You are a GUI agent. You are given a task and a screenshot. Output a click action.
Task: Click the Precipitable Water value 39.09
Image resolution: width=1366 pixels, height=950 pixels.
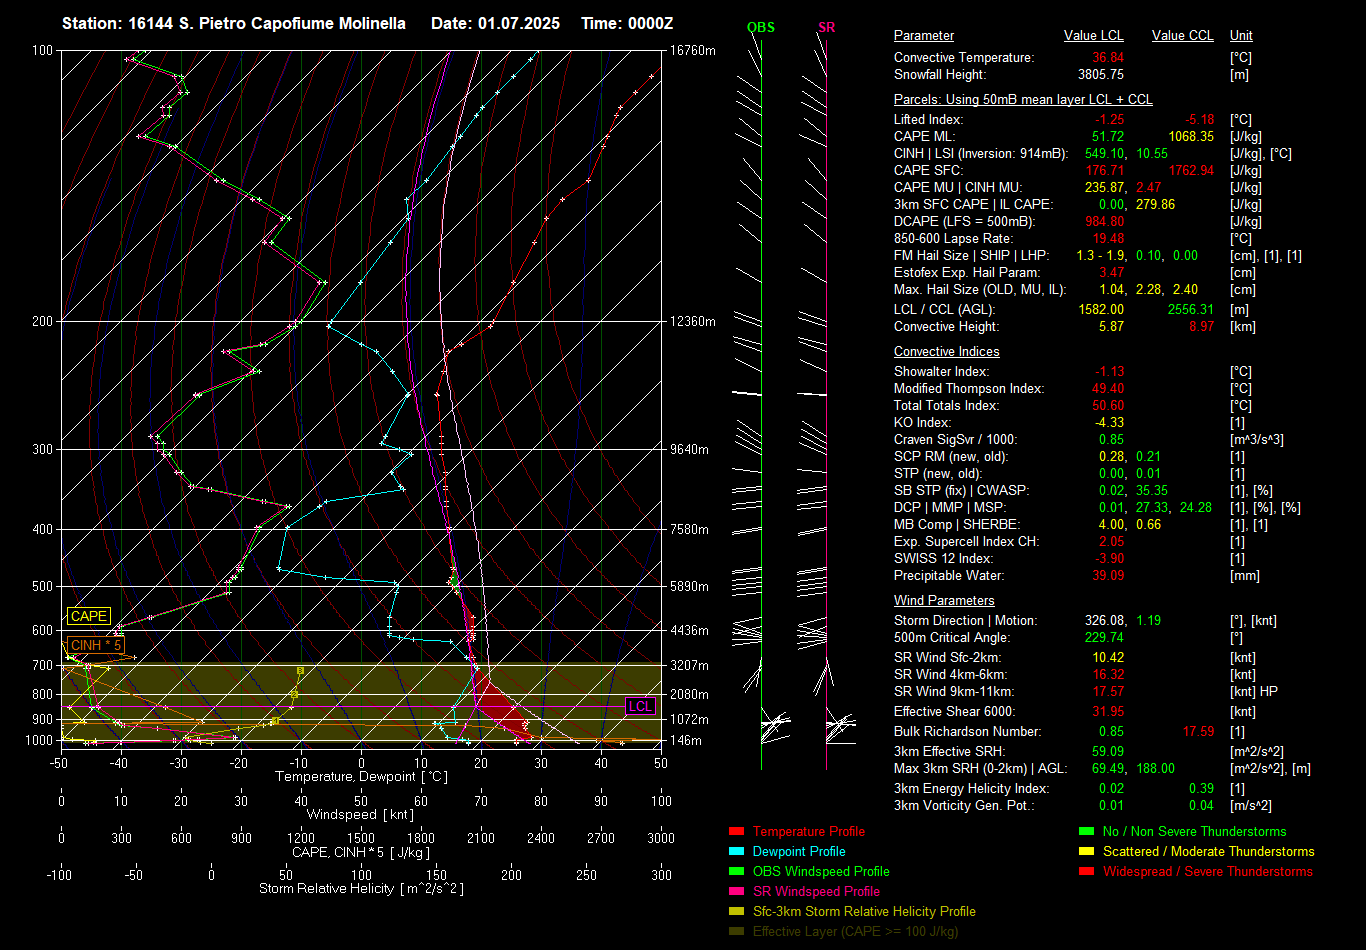[1108, 575]
